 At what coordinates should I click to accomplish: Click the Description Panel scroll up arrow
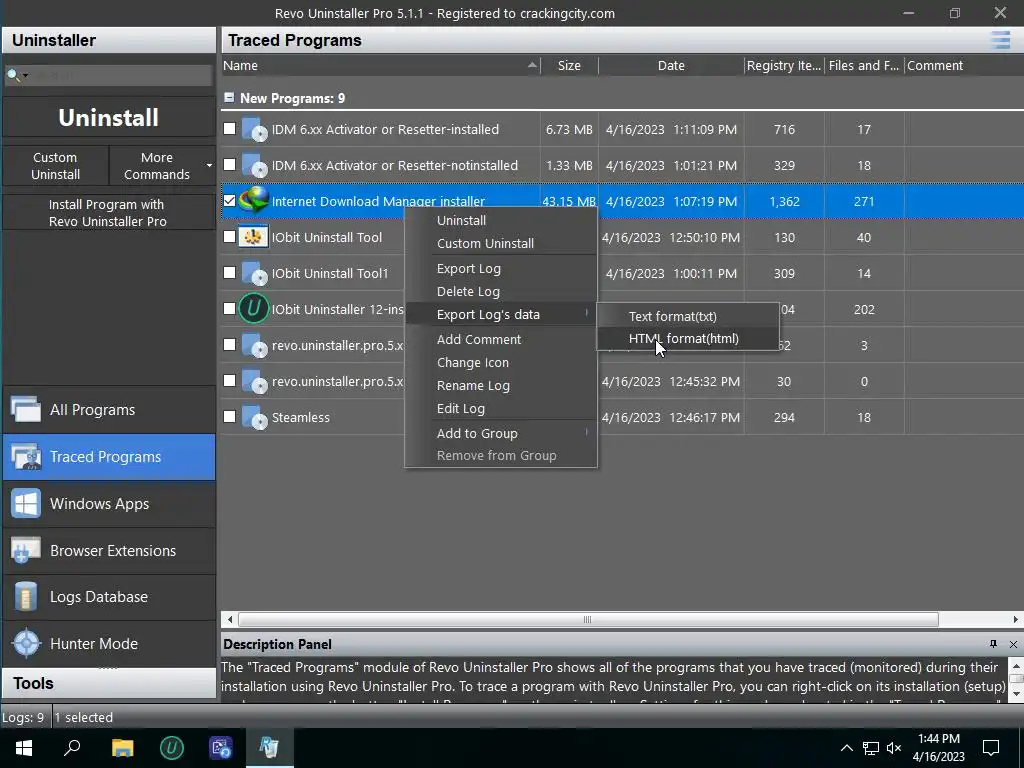(1016, 666)
